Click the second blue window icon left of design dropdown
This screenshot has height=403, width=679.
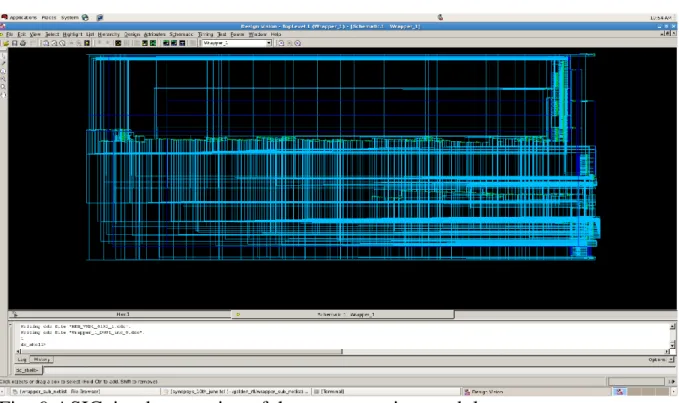coord(174,43)
